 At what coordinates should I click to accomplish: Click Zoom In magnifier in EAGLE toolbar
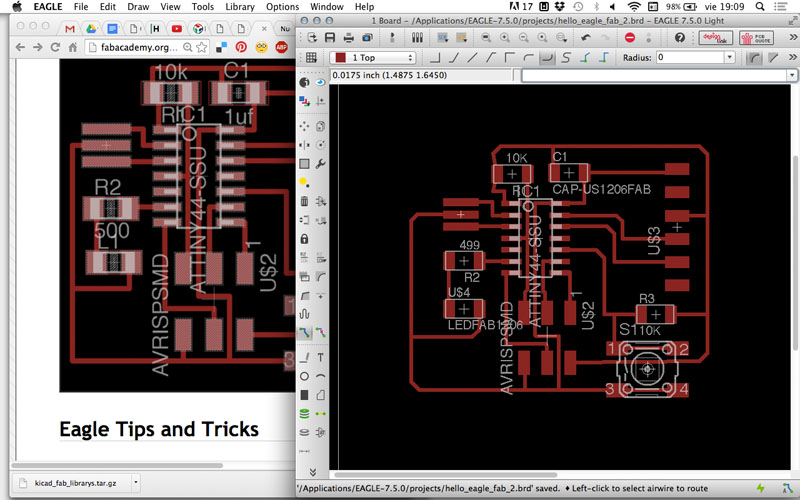click(x=505, y=38)
